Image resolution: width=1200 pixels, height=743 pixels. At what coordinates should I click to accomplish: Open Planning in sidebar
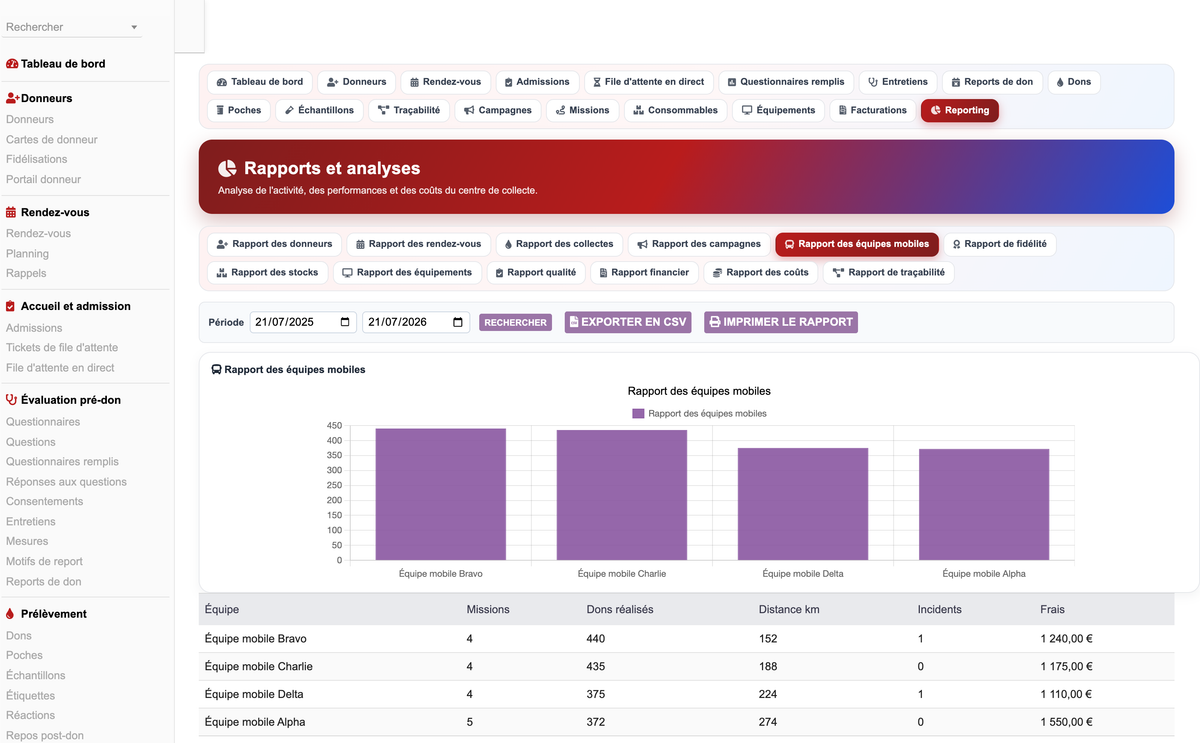pyautogui.click(x=27, y=253)
